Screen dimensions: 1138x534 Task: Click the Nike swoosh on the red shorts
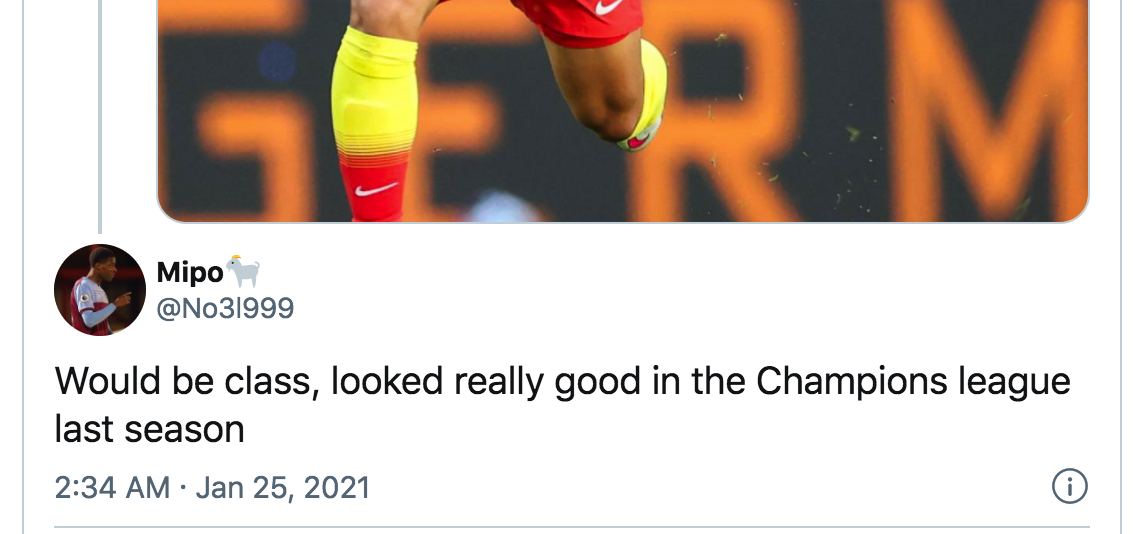coord(608,8)
